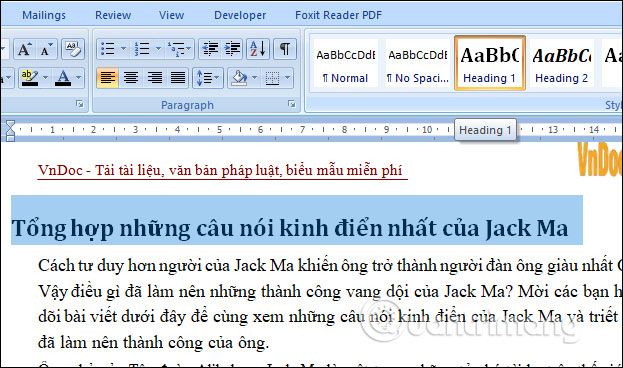Click the Decrease Indent icon
Viewport: 623px width, 368px height.
click(x=210, y=49)
